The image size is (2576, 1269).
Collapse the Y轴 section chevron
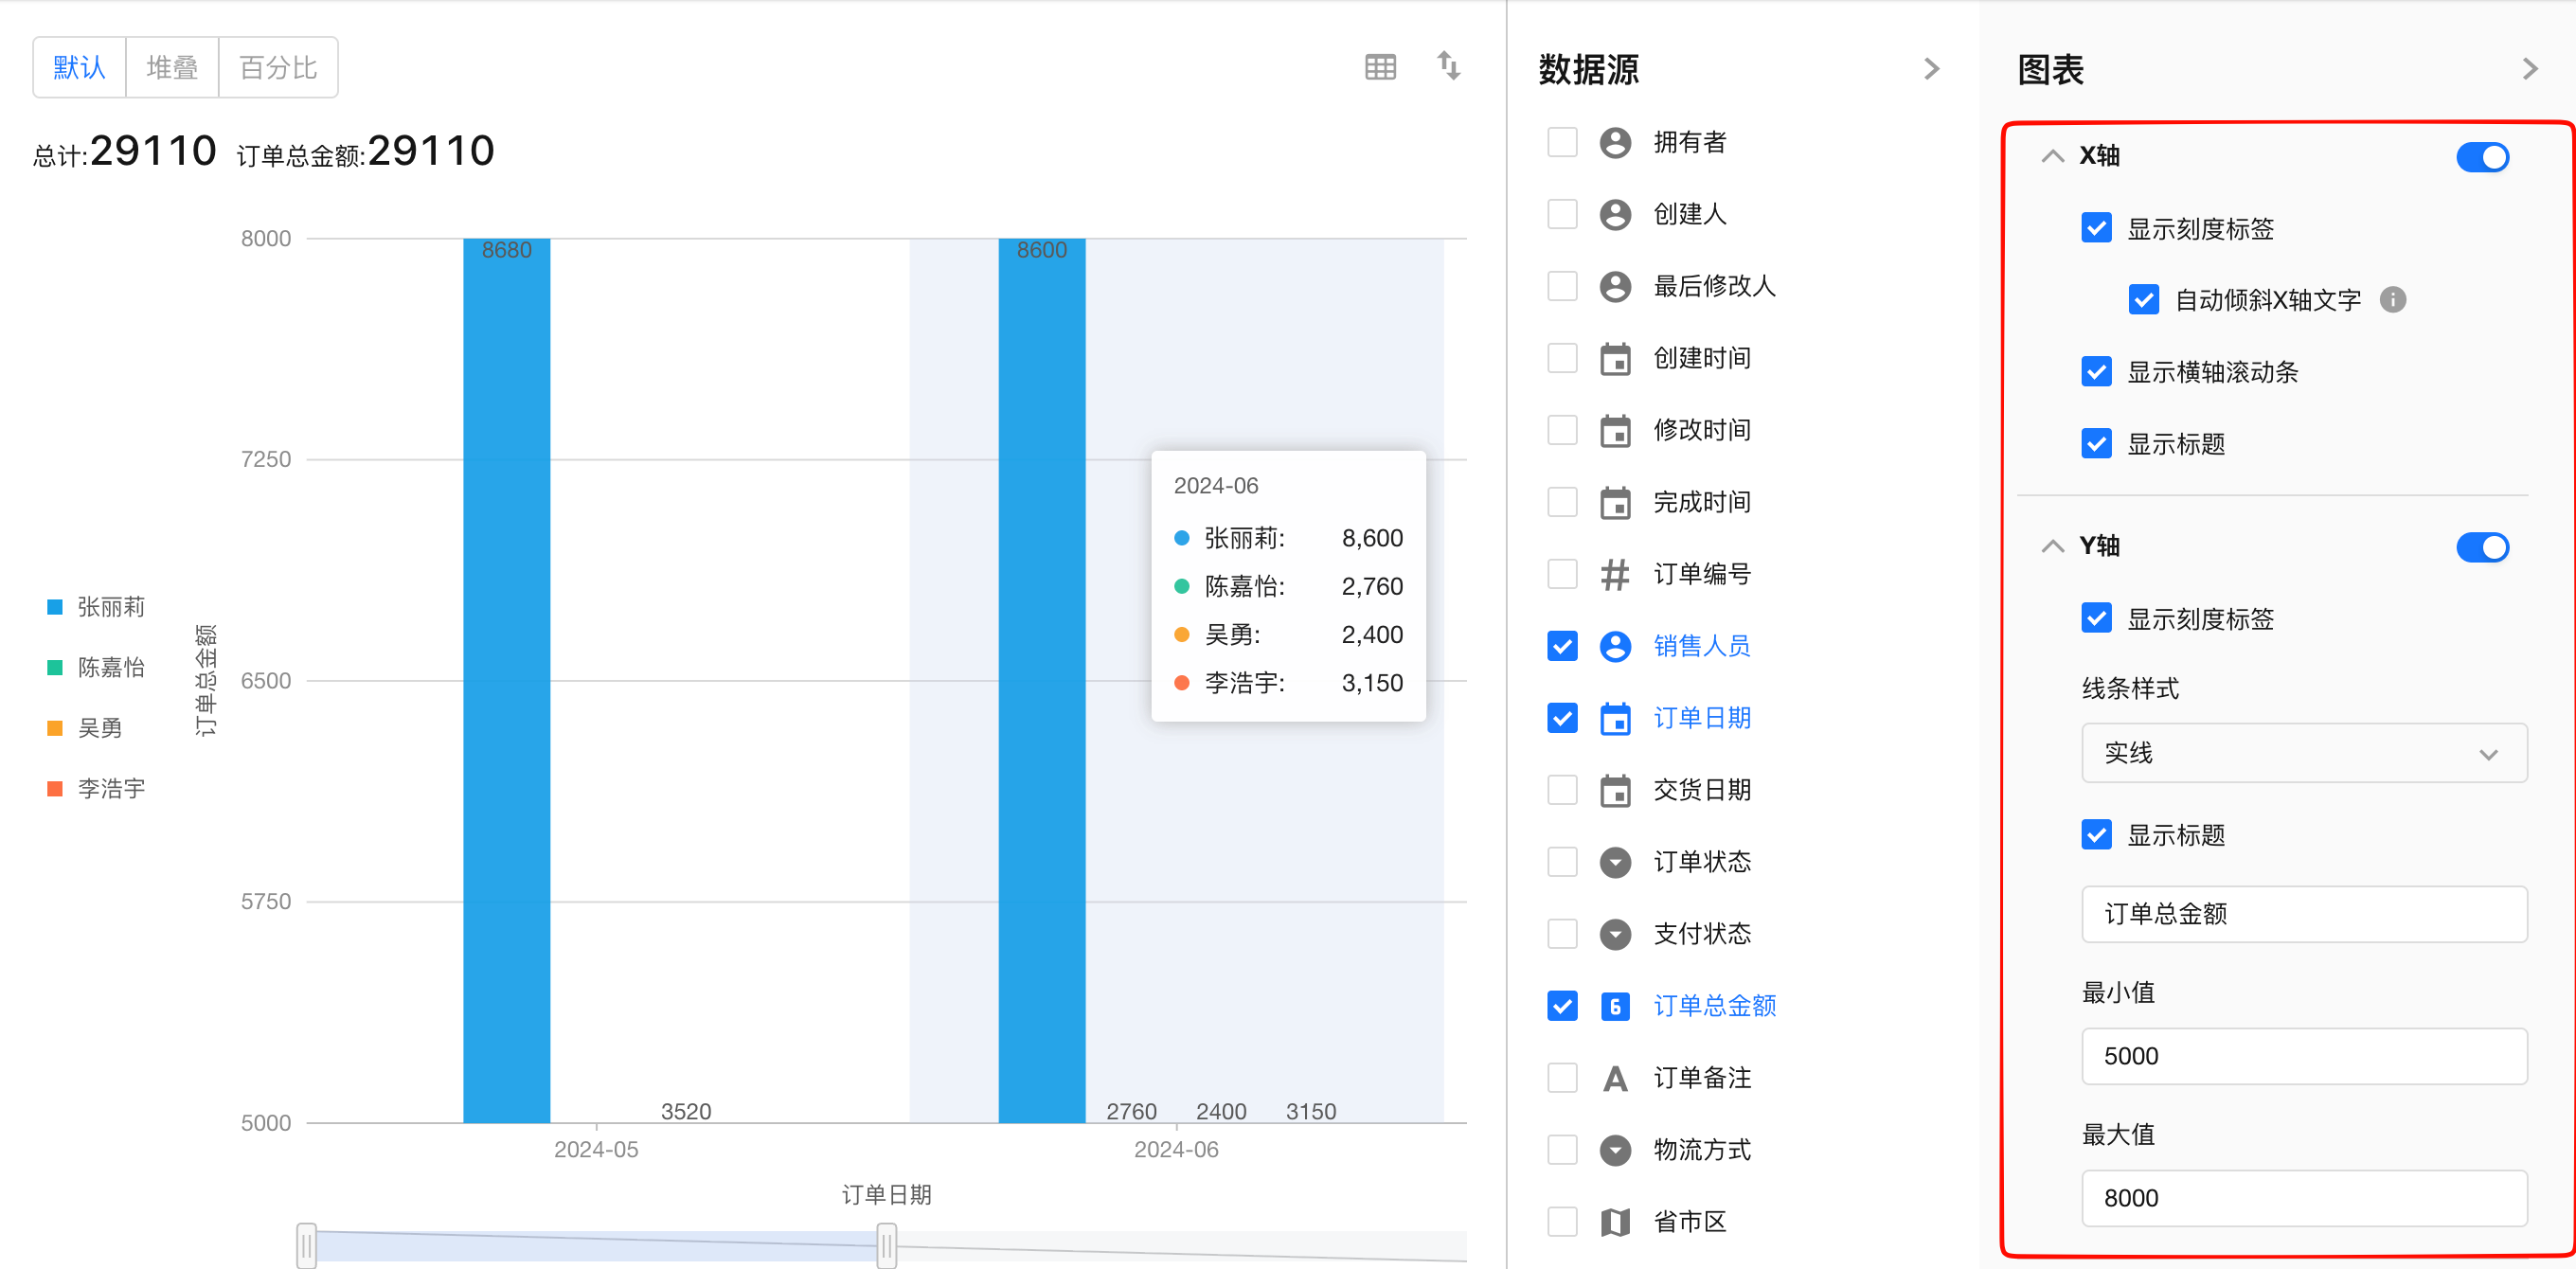[x=2052, y=546]
